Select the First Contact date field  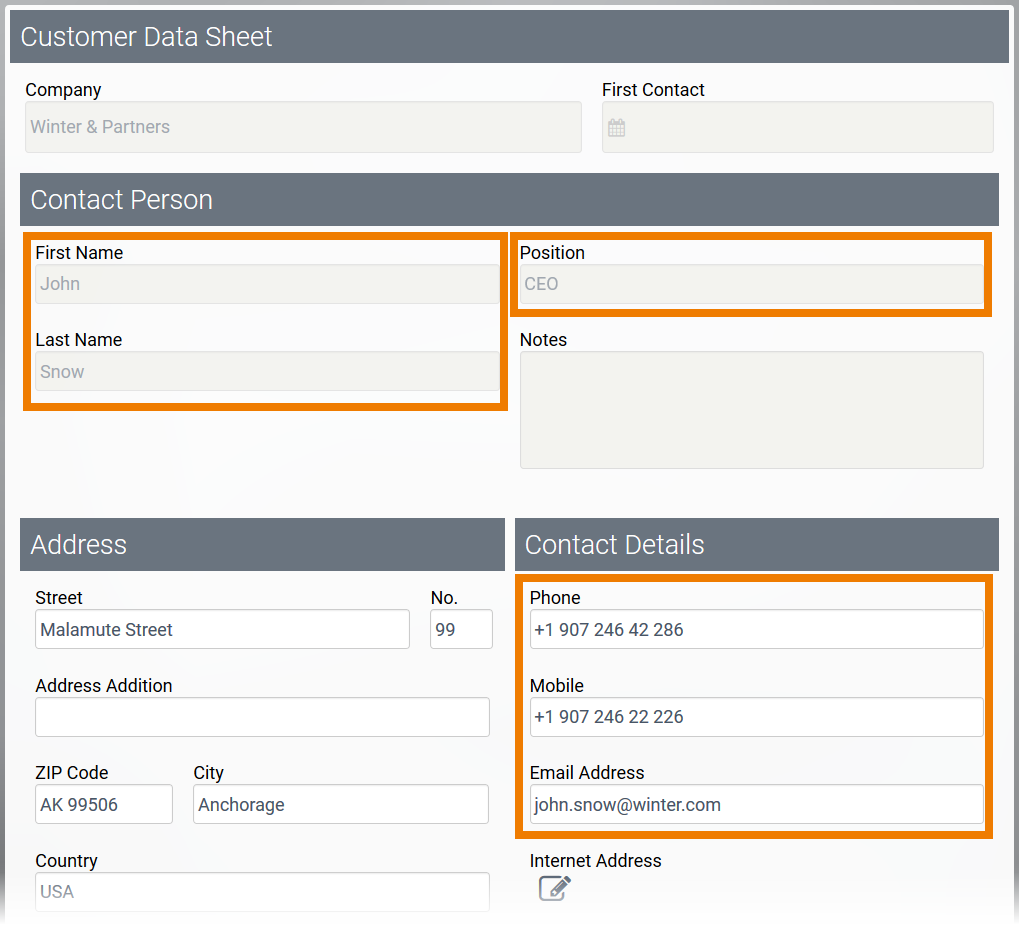pyautogui.click(x=810, y=127)
